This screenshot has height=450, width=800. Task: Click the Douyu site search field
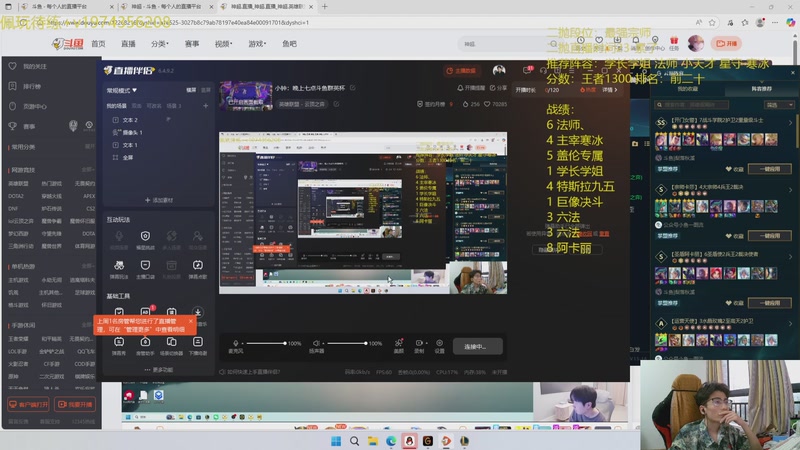coord(503,44)
